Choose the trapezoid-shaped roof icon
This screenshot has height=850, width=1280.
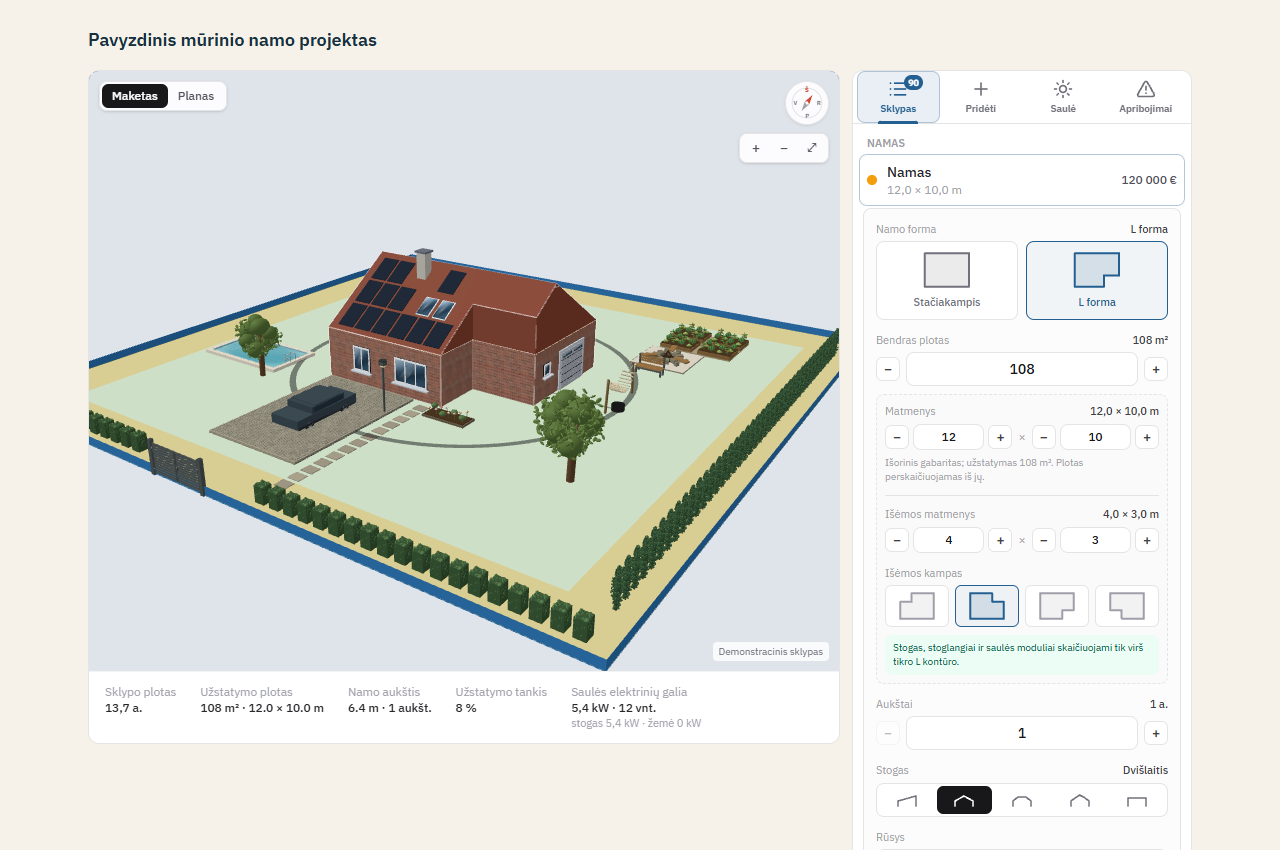pos(1022,800)
